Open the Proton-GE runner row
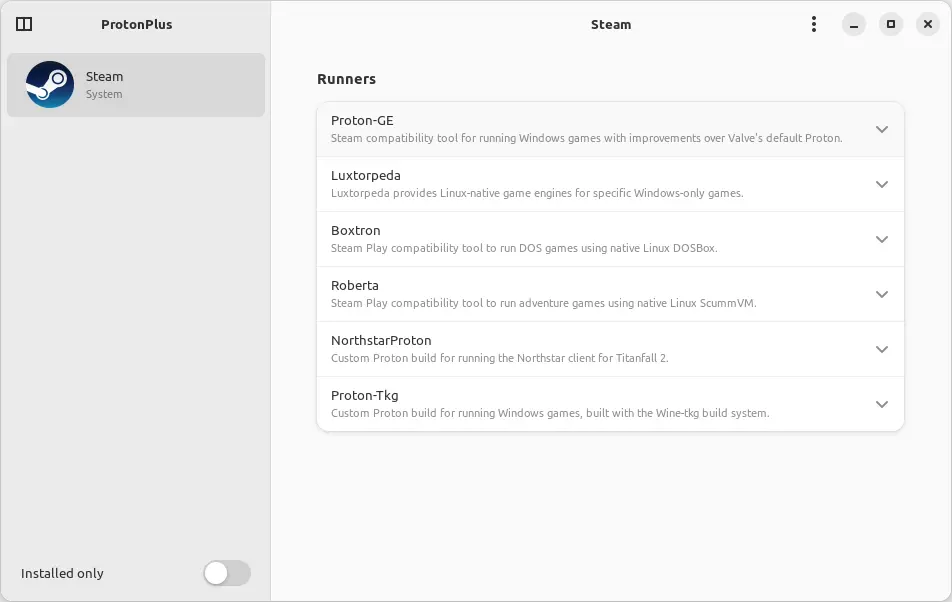The image size is (952, 602). pos(610,129)
